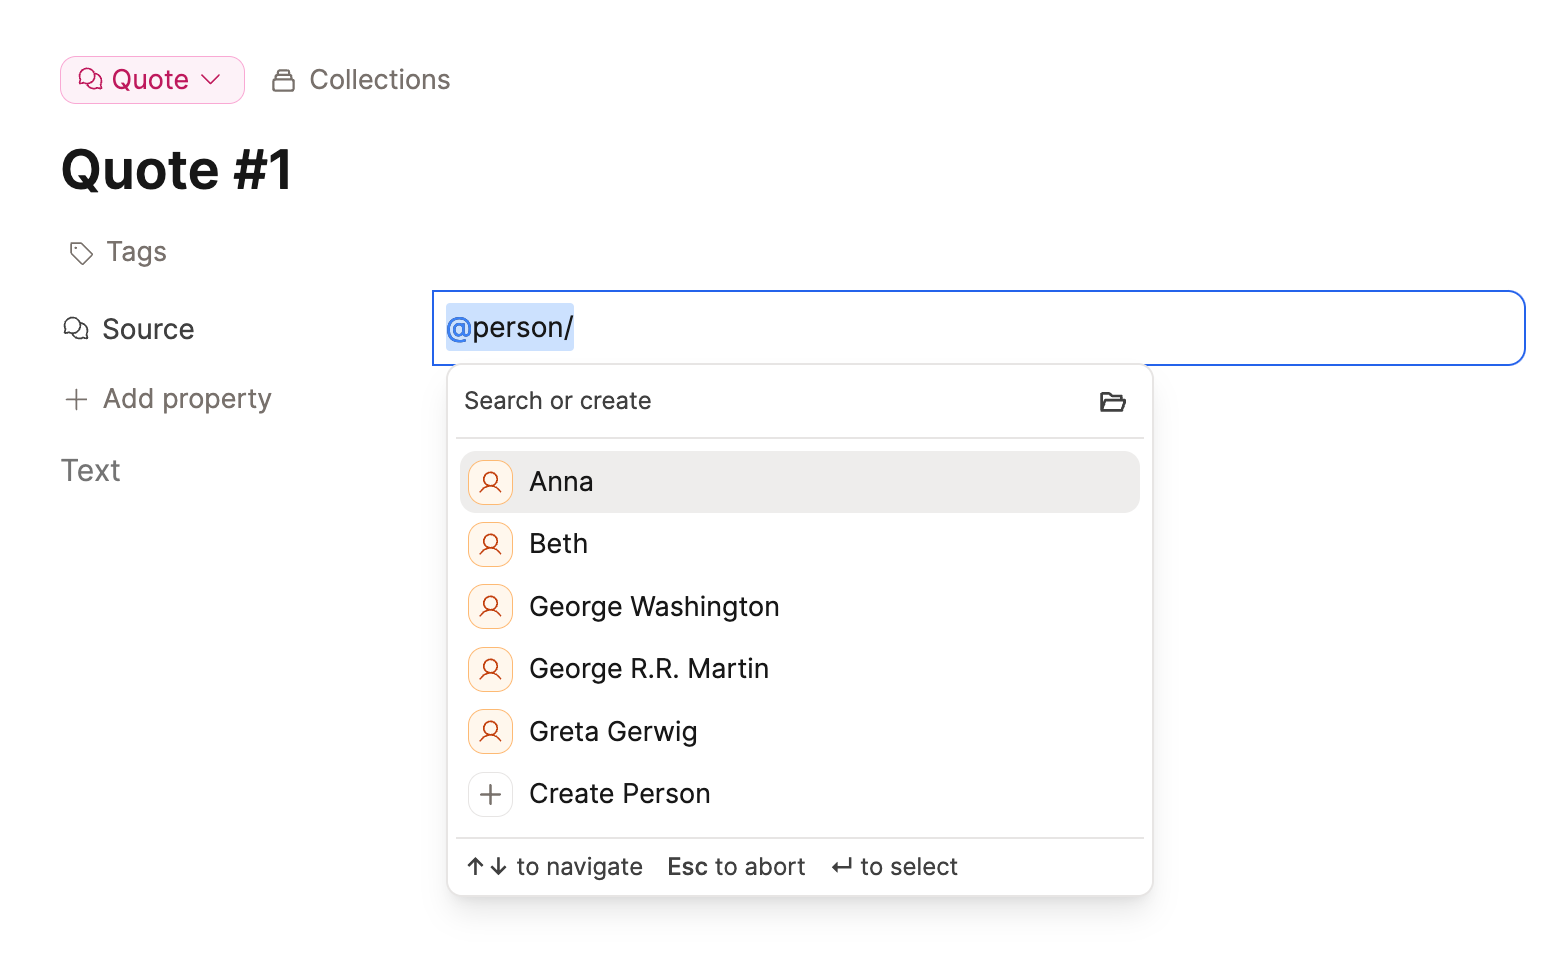Click the person icon next to George Washington
The width and height of the screenshot is (1566, 968).
coord(490,606)
